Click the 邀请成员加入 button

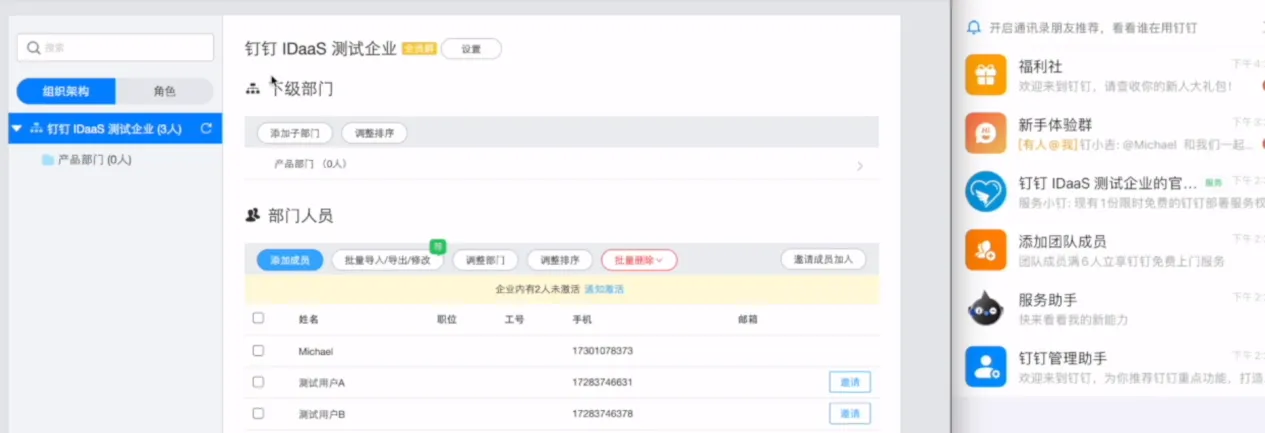823,259
